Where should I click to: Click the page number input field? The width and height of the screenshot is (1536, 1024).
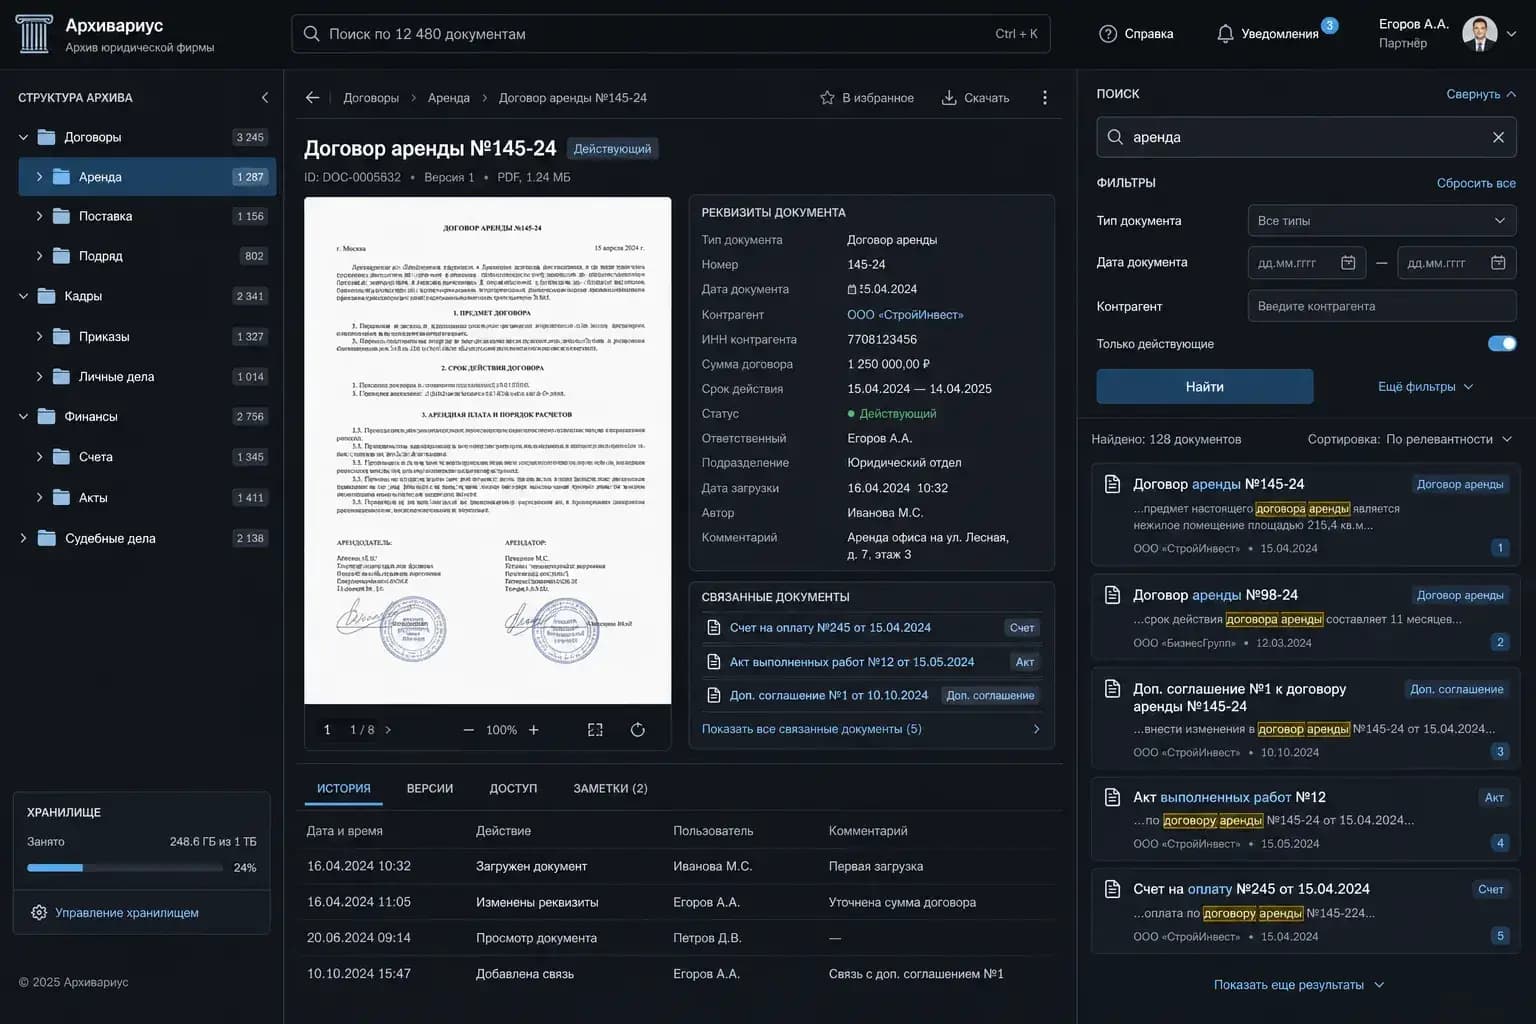pyautogui.click(x=327, y=730)
